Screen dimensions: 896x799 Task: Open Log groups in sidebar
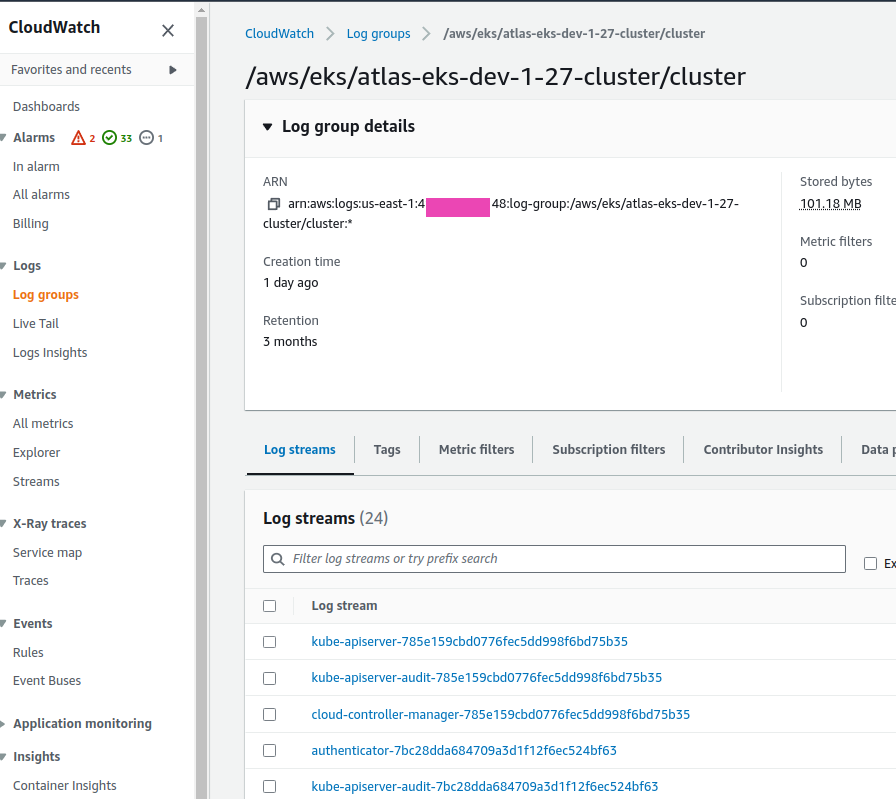click(x=46, y=295)
